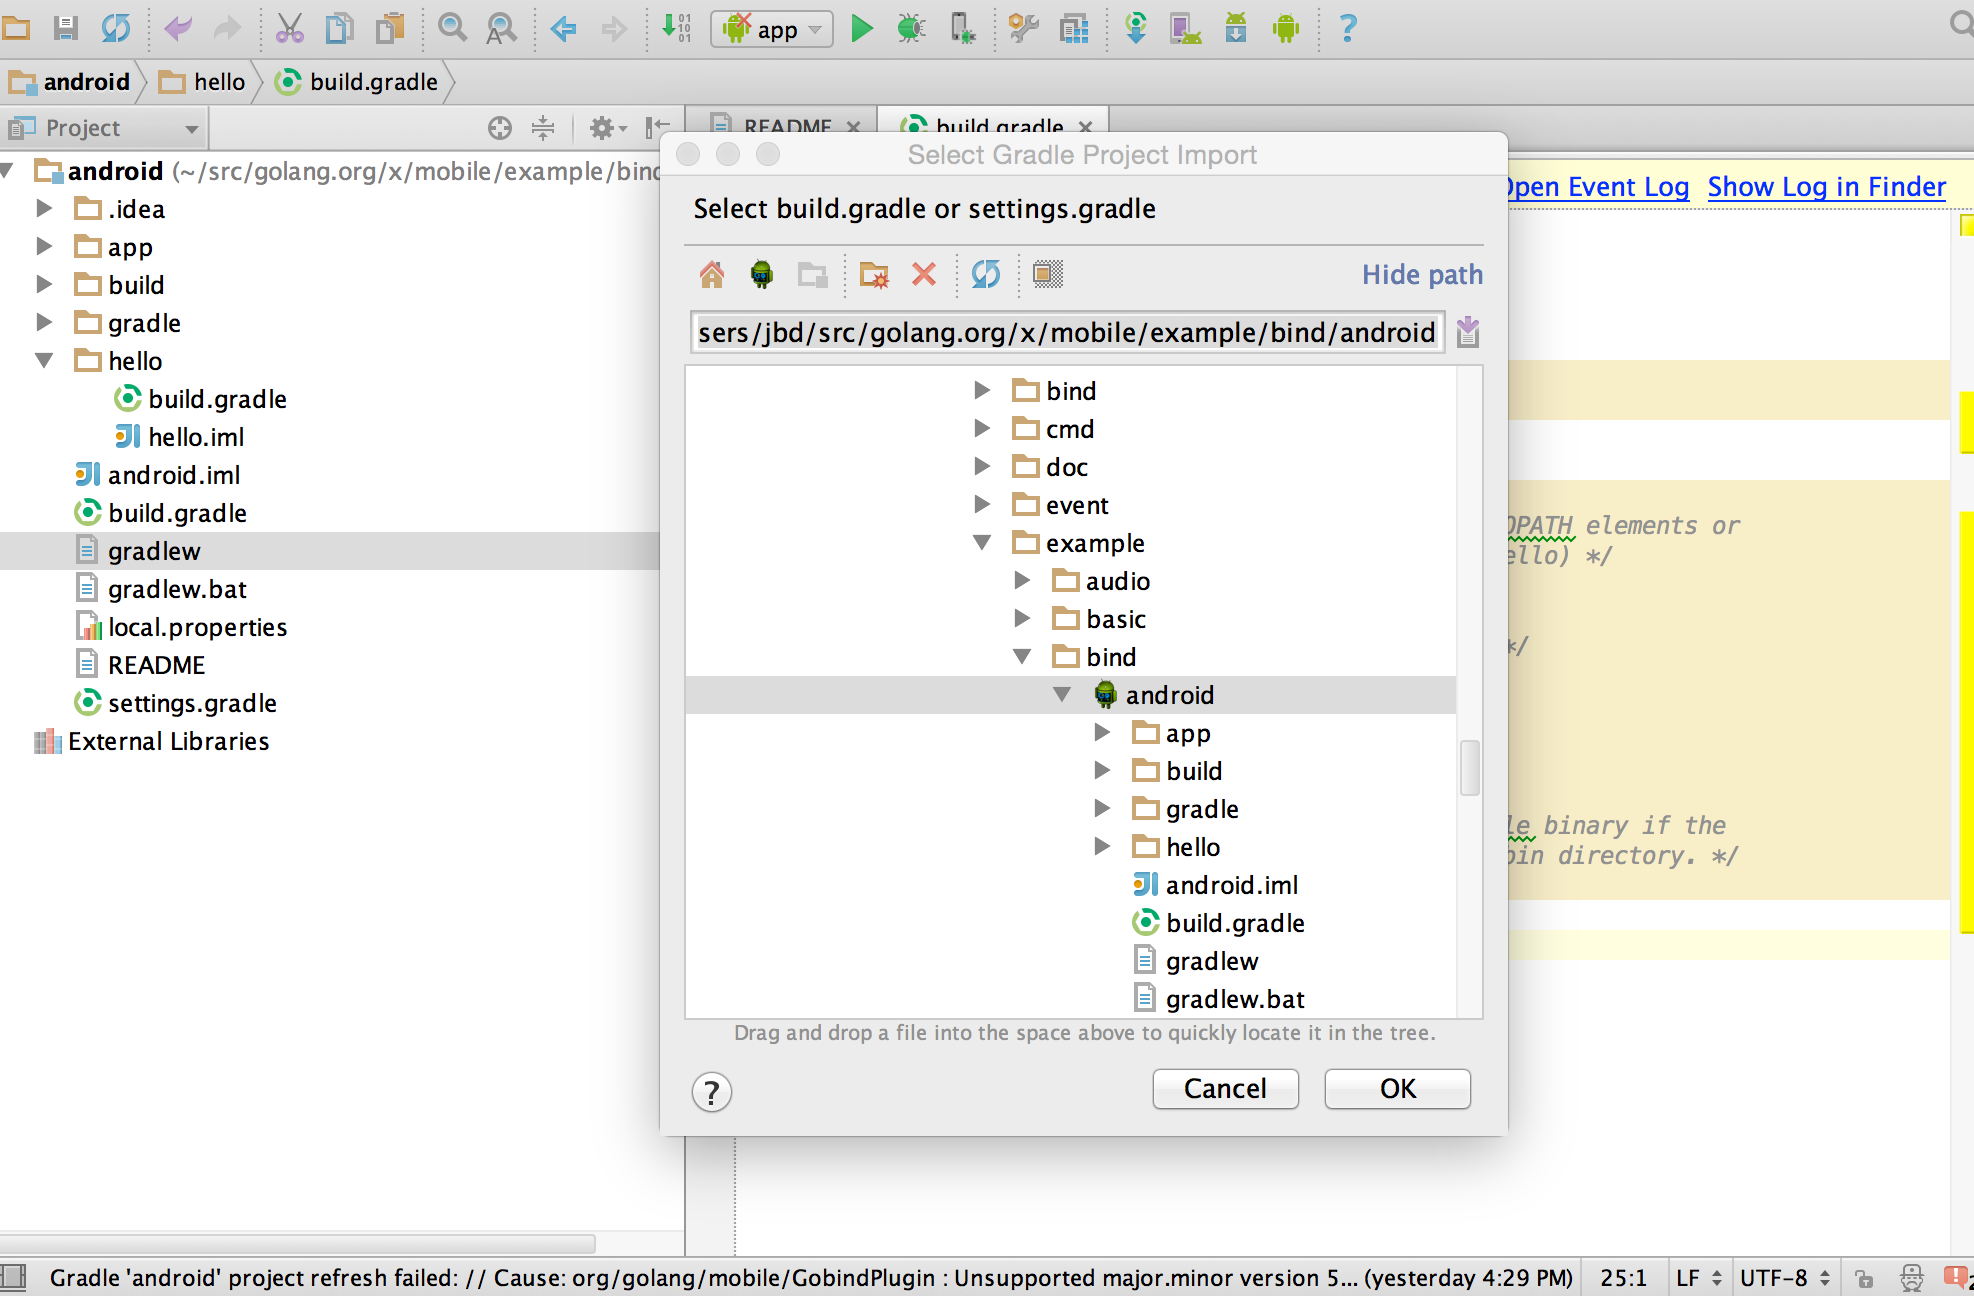The width and height of the screenshot is (1974, 1296).
Task: Click the New Folder icon in dialog
Action: 874,274
